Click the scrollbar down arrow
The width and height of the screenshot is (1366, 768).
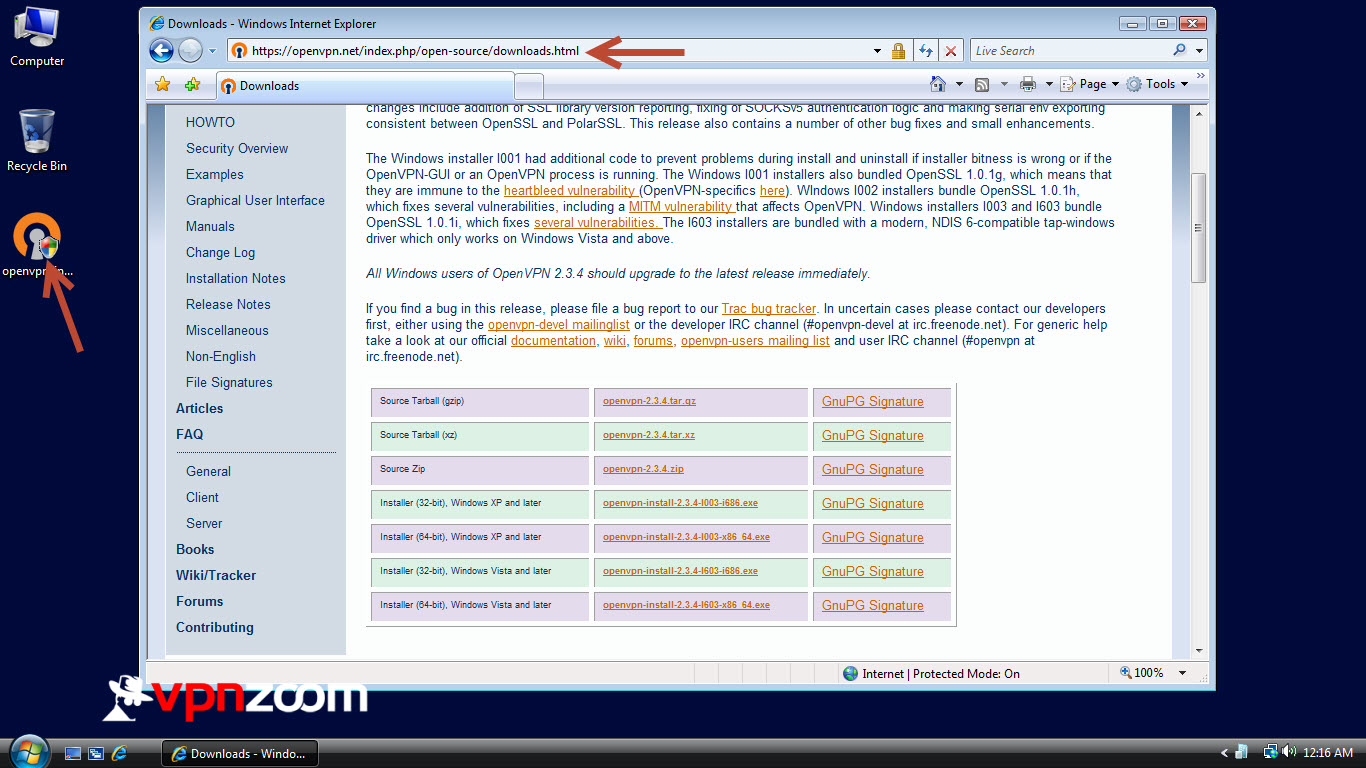tap(1199, 650)
